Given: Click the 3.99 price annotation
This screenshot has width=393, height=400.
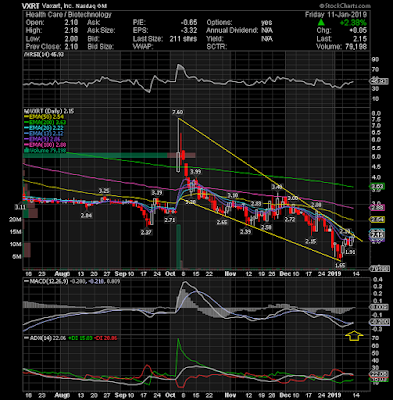Looking at the screenshot, I should pyautogui.click(x=195, y=172).
